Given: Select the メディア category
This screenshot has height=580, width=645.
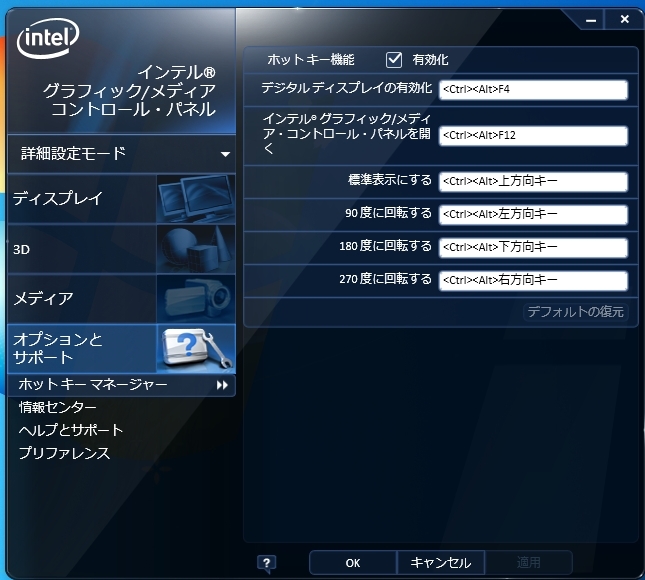Looking at the screenshot, I should tap(121, 299).
